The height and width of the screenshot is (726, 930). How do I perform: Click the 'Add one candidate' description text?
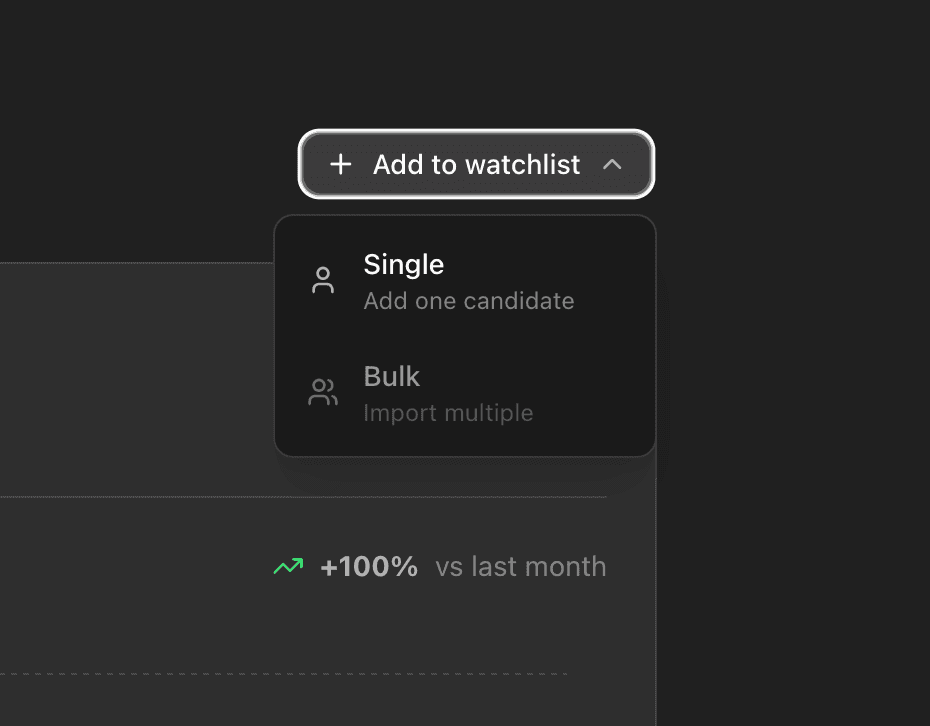pos(469,300)
